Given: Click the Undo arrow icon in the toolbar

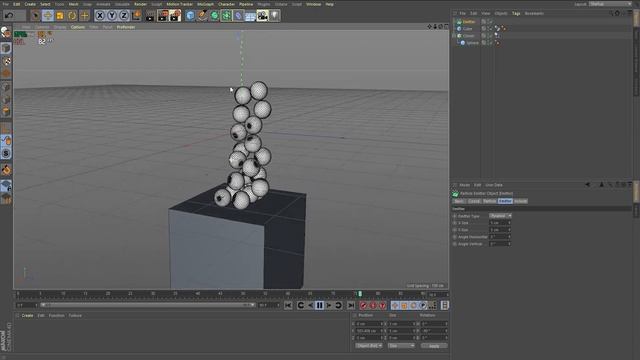Looking at the screenshot, I should 9,16.
